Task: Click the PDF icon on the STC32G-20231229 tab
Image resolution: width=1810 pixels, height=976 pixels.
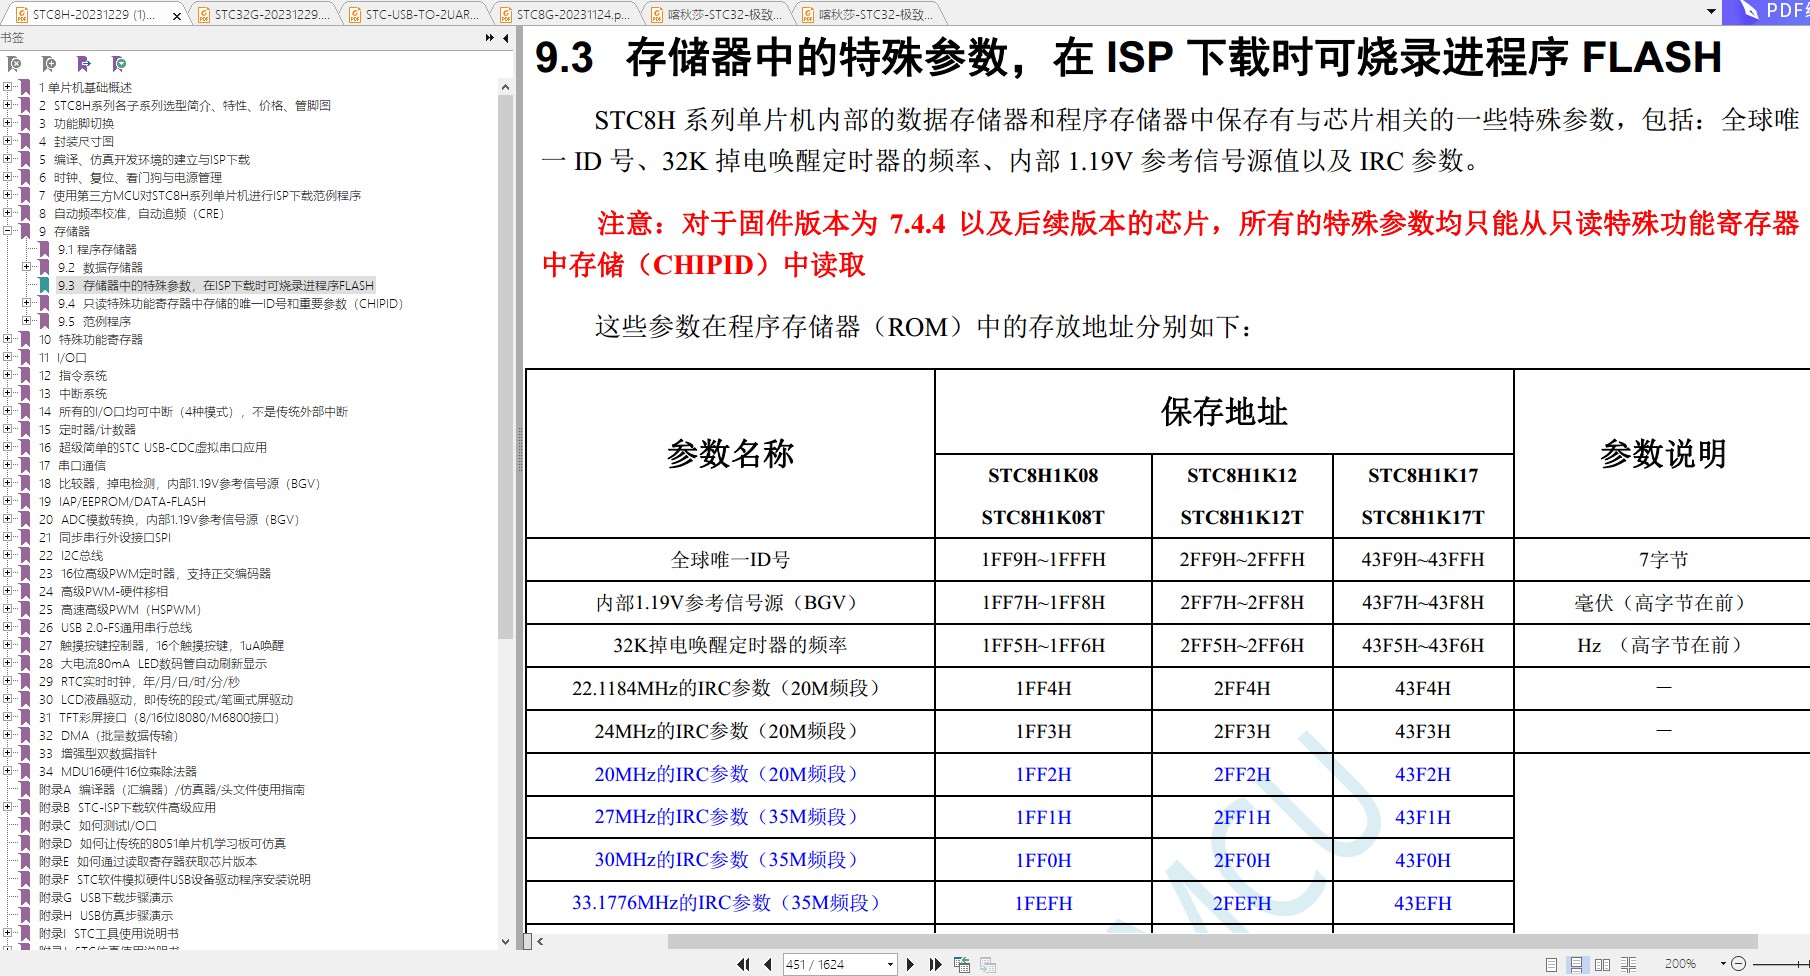Action: coord(204,14)
